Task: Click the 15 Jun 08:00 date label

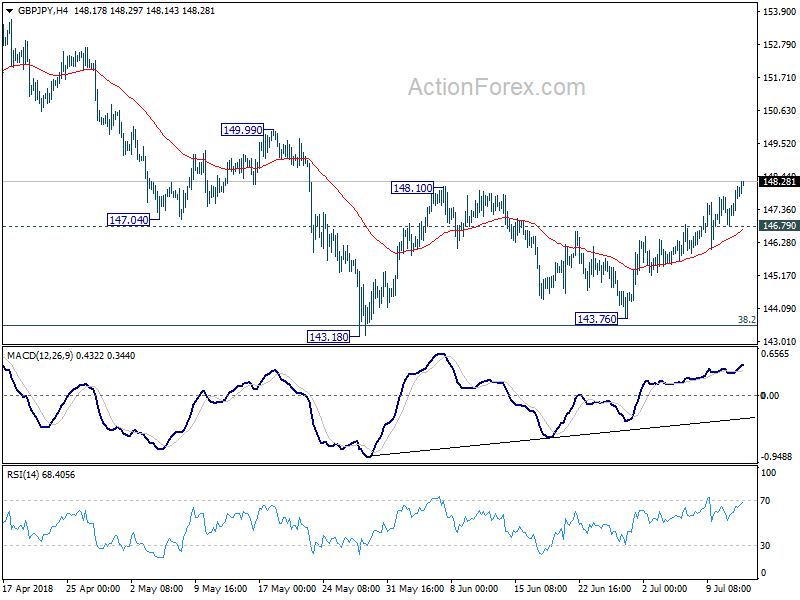Action: [540, 588]
